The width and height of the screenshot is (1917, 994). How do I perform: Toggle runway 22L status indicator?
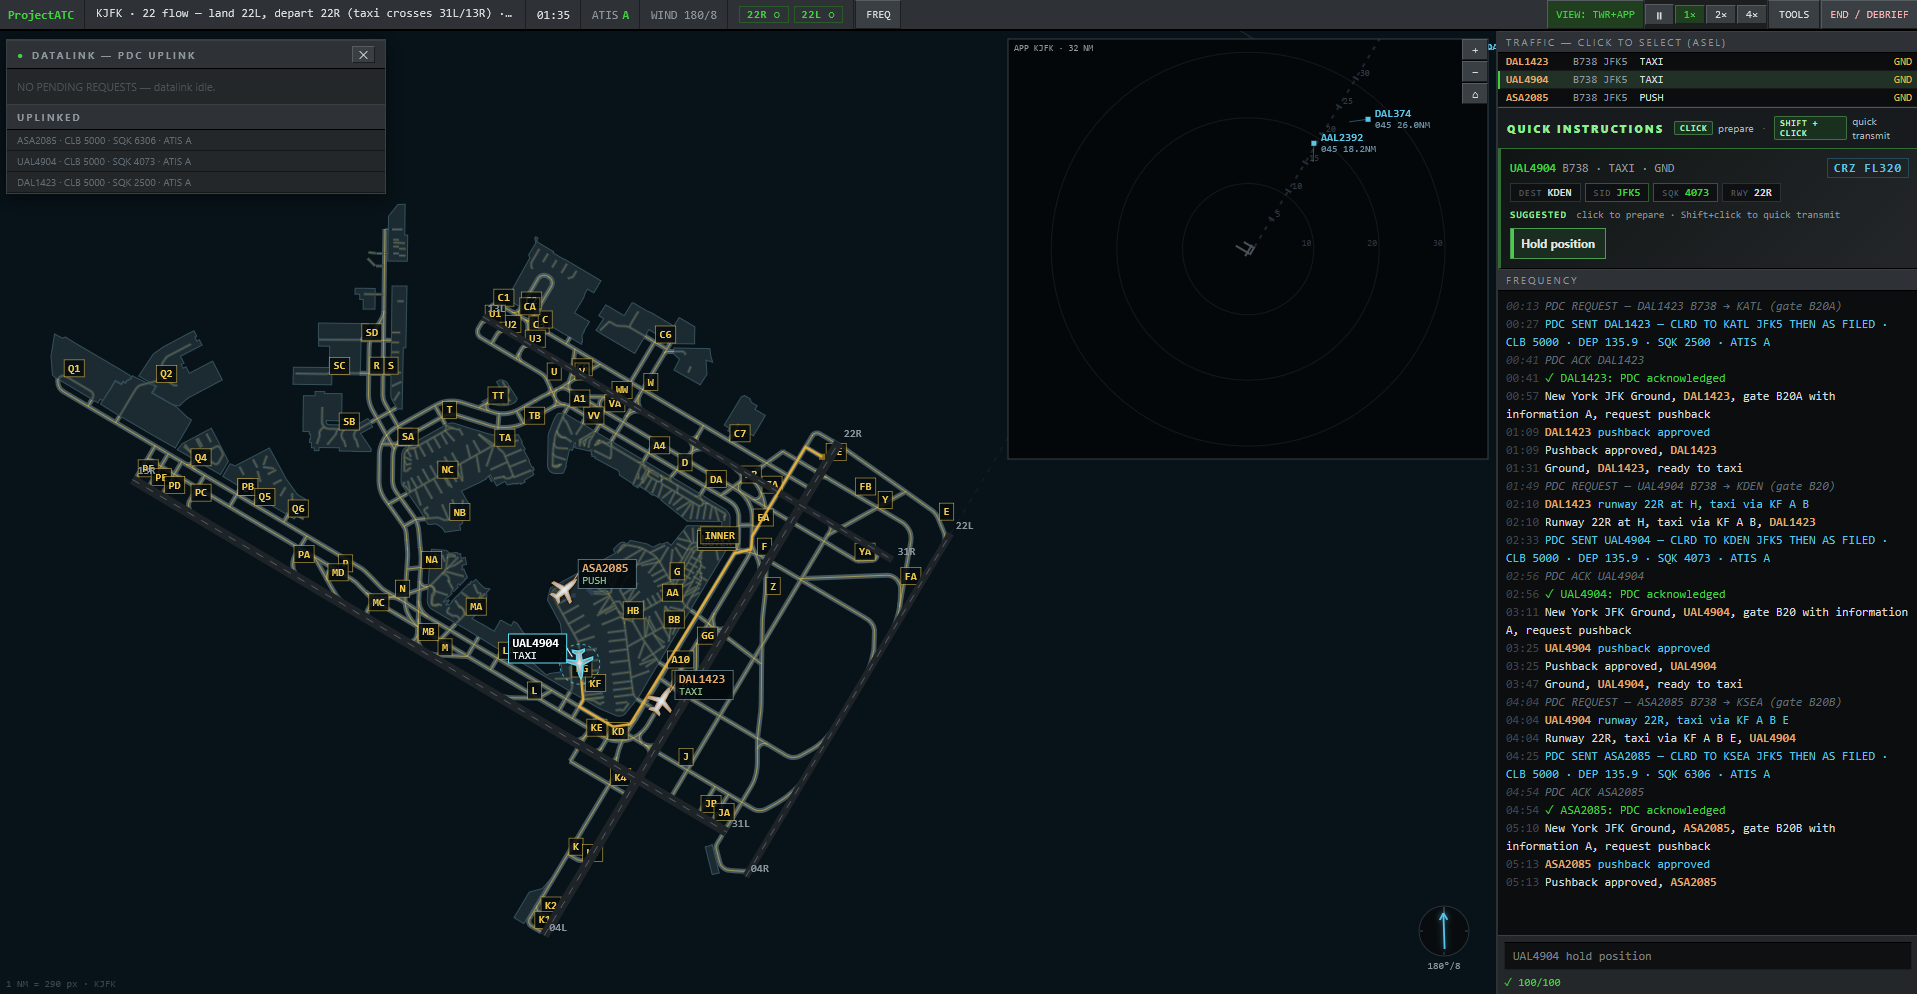tap(818, 15)
